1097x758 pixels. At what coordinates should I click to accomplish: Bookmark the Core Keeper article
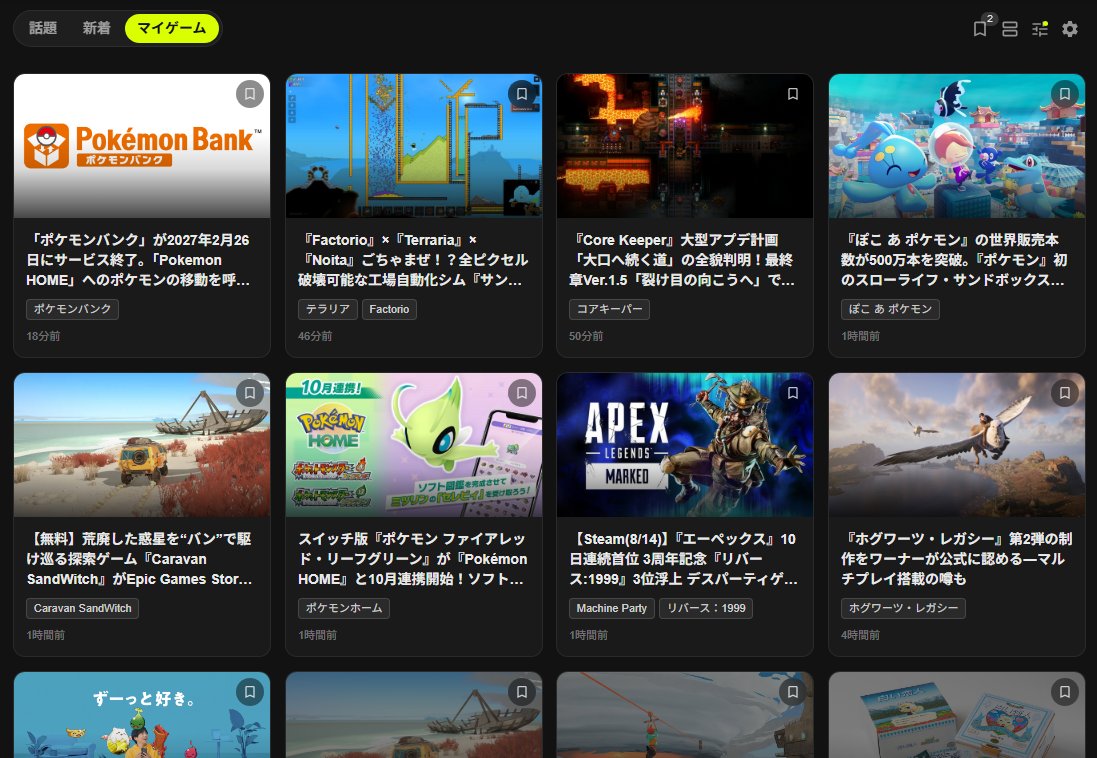tap(793, 94)
